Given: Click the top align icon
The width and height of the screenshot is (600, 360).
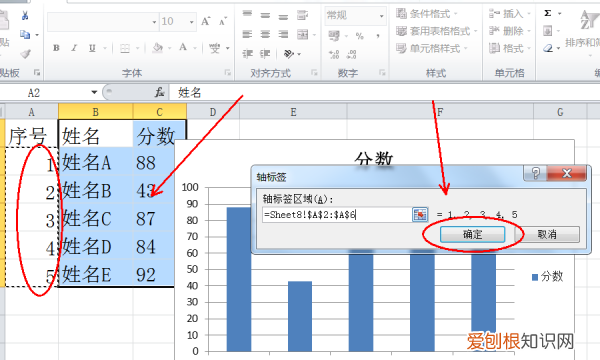Looking at the screenshot, I should point(247,15).
